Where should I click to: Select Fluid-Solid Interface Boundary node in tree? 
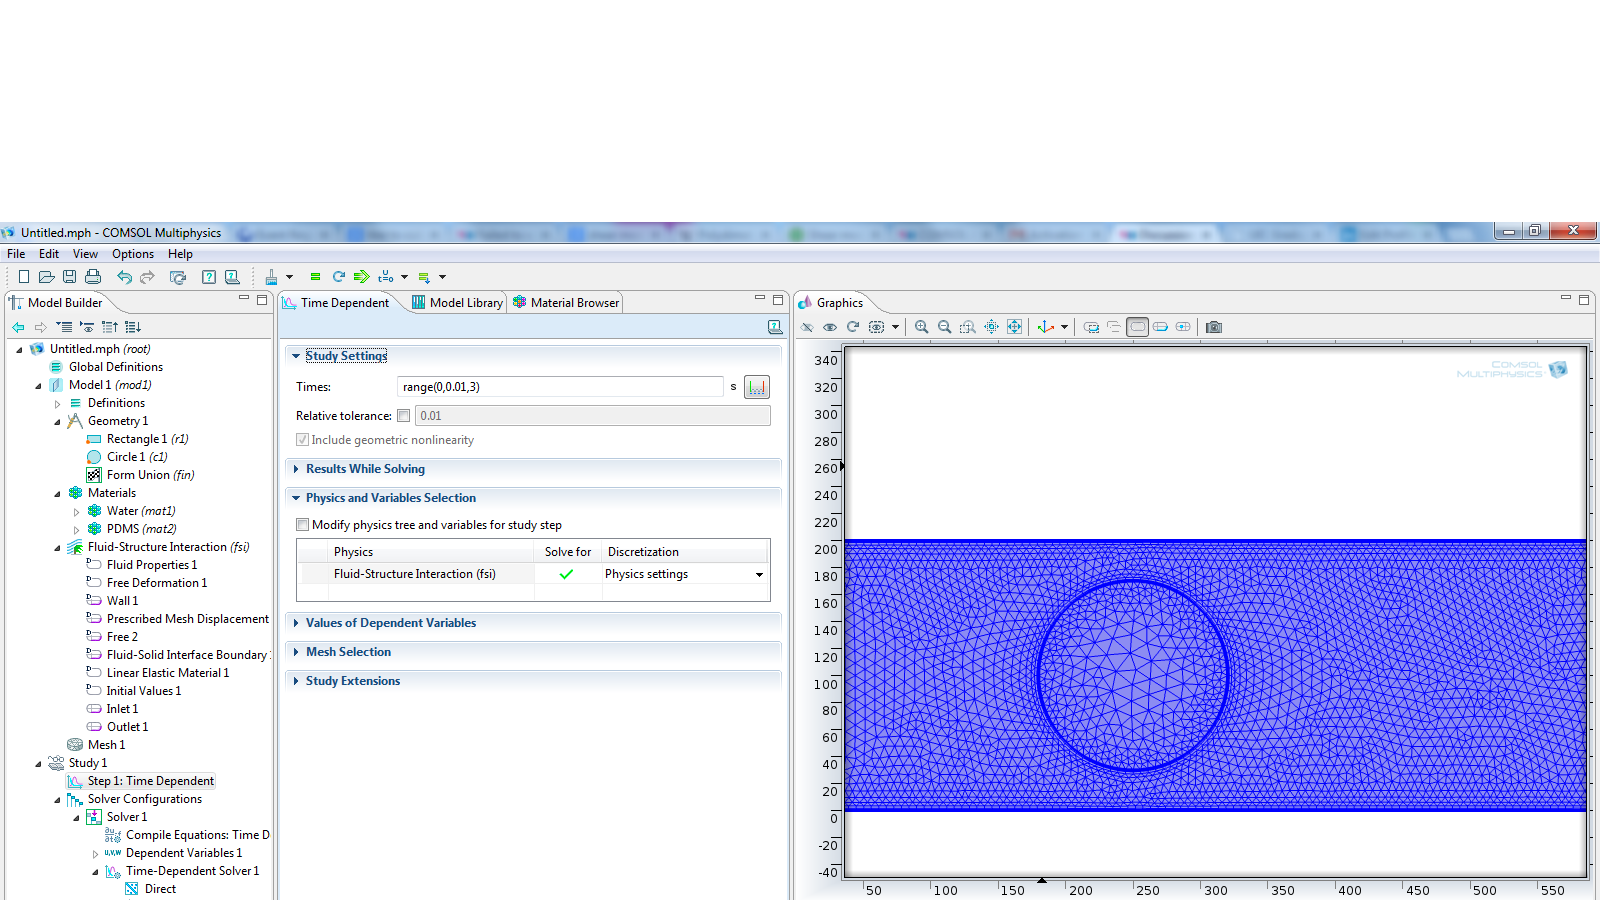pos(187,655)
